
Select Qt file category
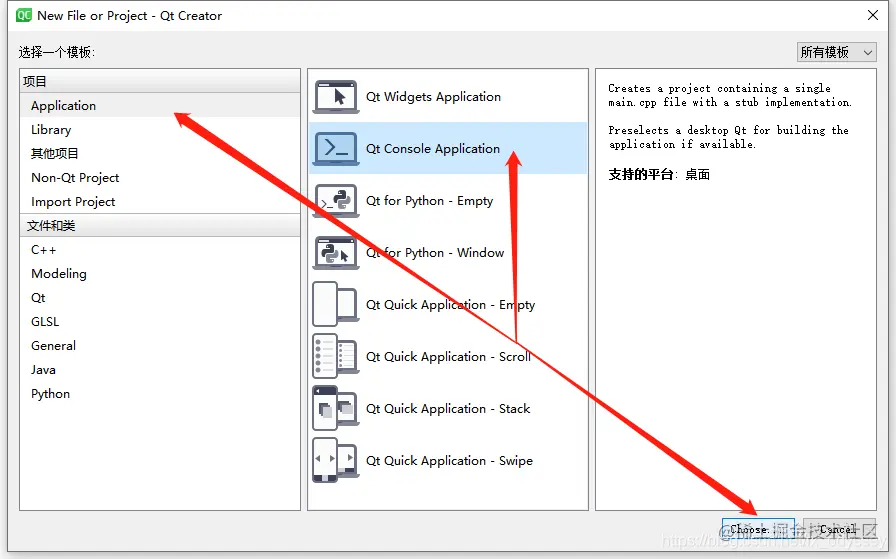point(160,298)
